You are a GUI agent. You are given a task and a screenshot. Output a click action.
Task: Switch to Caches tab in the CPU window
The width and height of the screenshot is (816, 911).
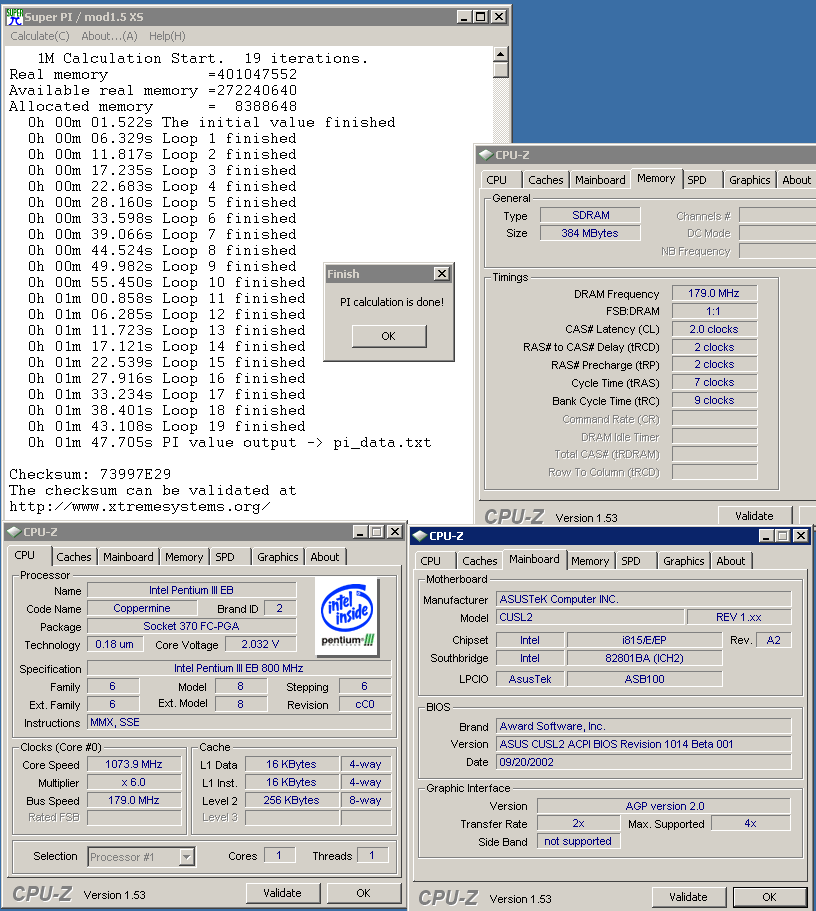[x=74, y=557]
